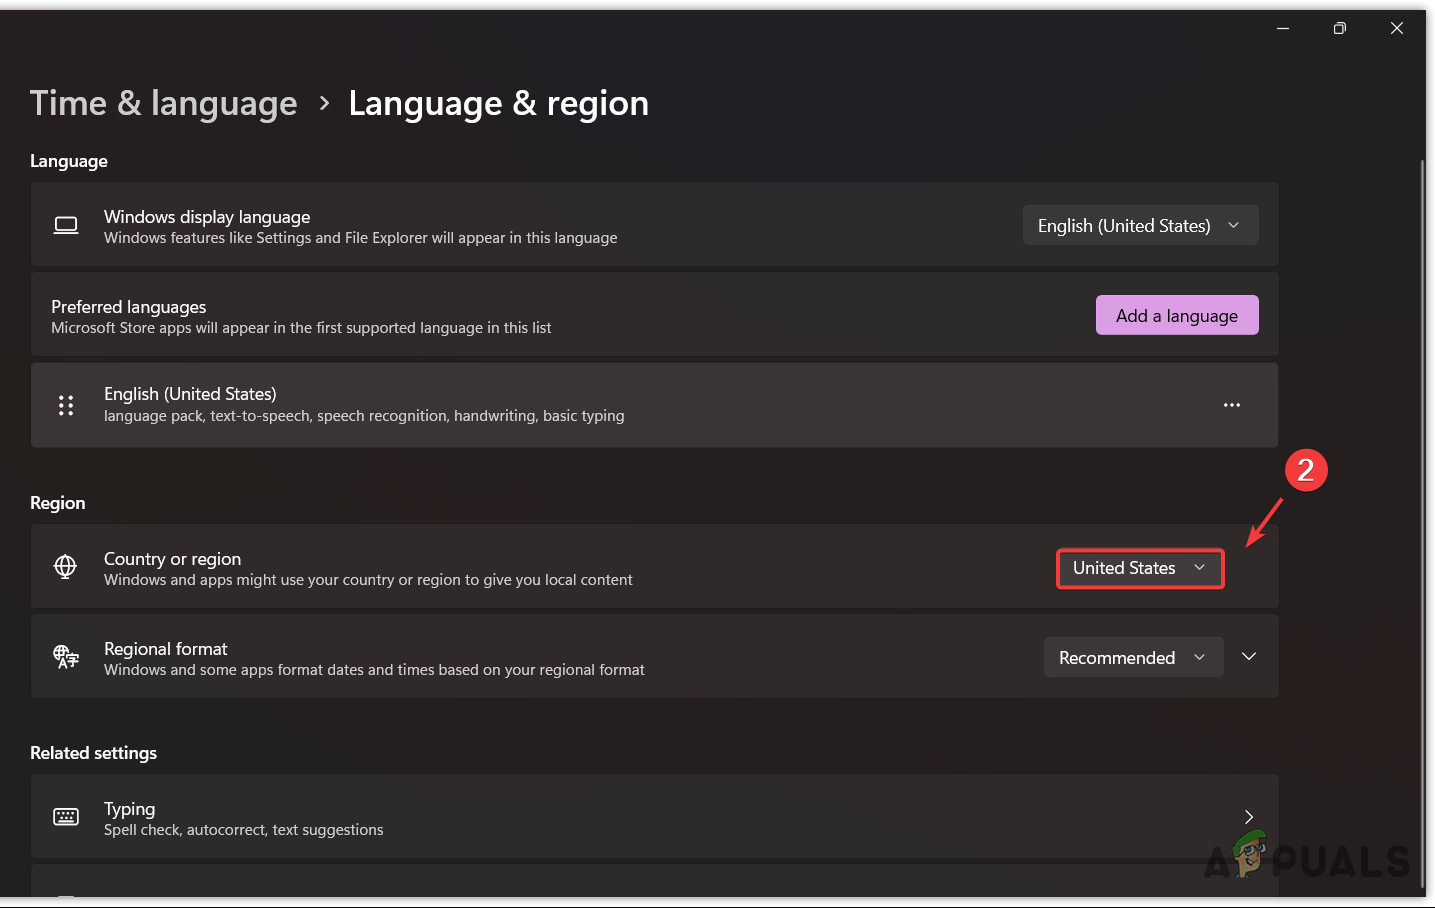The image size is (1435, 908).
Task: Click the Preferred languages row
Action: click(500, 315)
